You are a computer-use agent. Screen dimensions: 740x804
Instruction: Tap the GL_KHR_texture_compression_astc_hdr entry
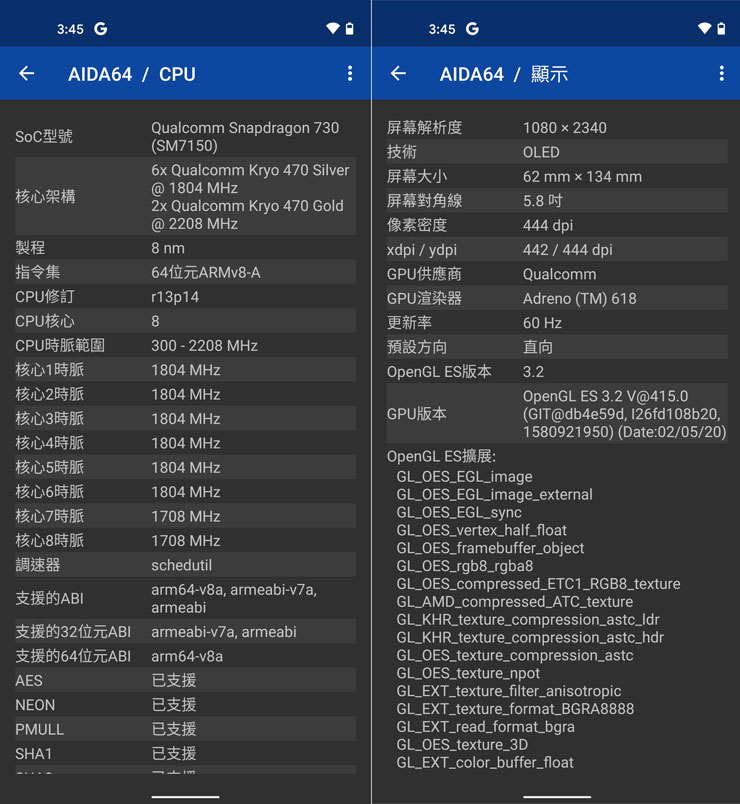pyautogui.click(x=530, y=637)
